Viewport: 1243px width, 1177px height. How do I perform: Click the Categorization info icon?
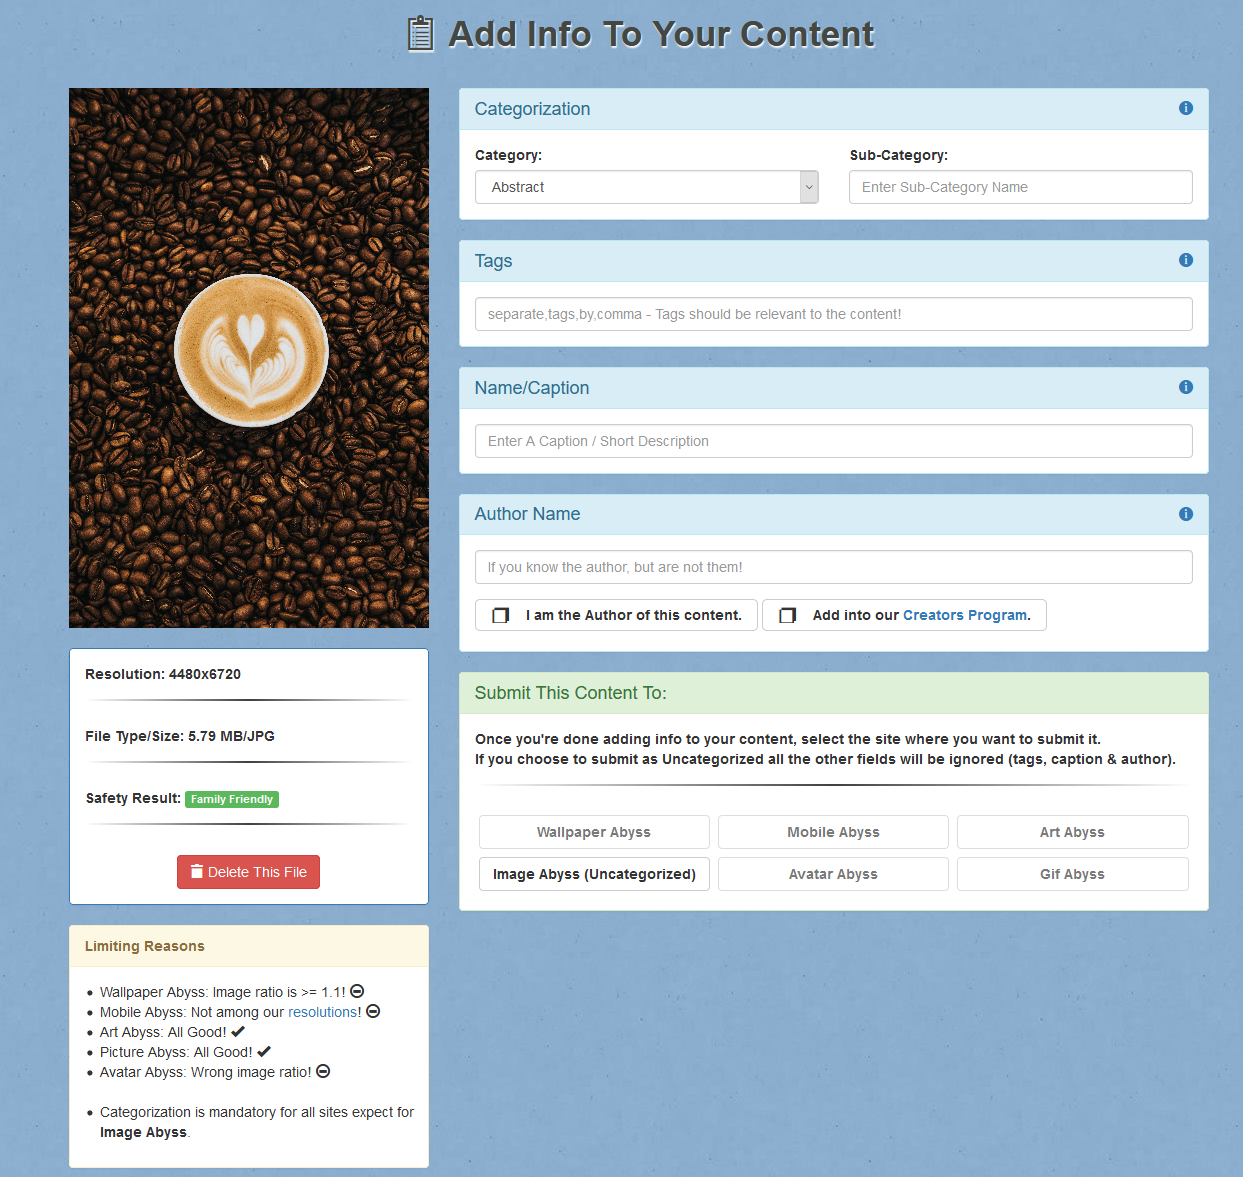(1185, 108)
